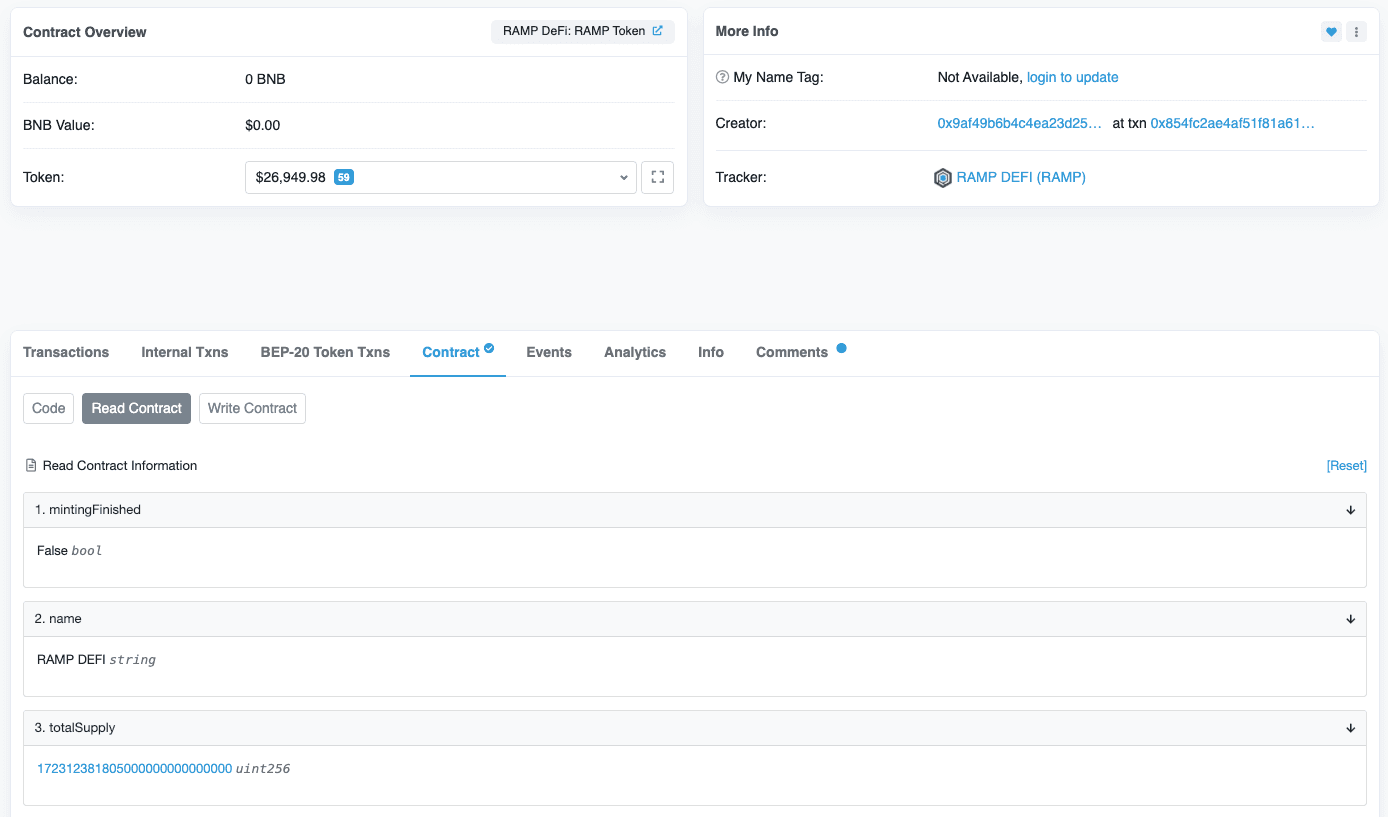The height and width of the screenshot is (817, 1388).
Task: Click the My Name Tag help icon
Action: click(723, 77)
